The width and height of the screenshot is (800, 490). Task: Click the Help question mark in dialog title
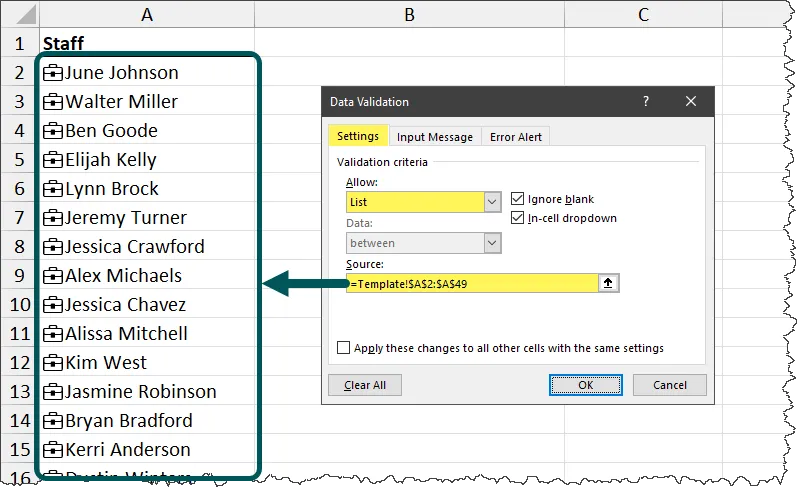(647, 101)
